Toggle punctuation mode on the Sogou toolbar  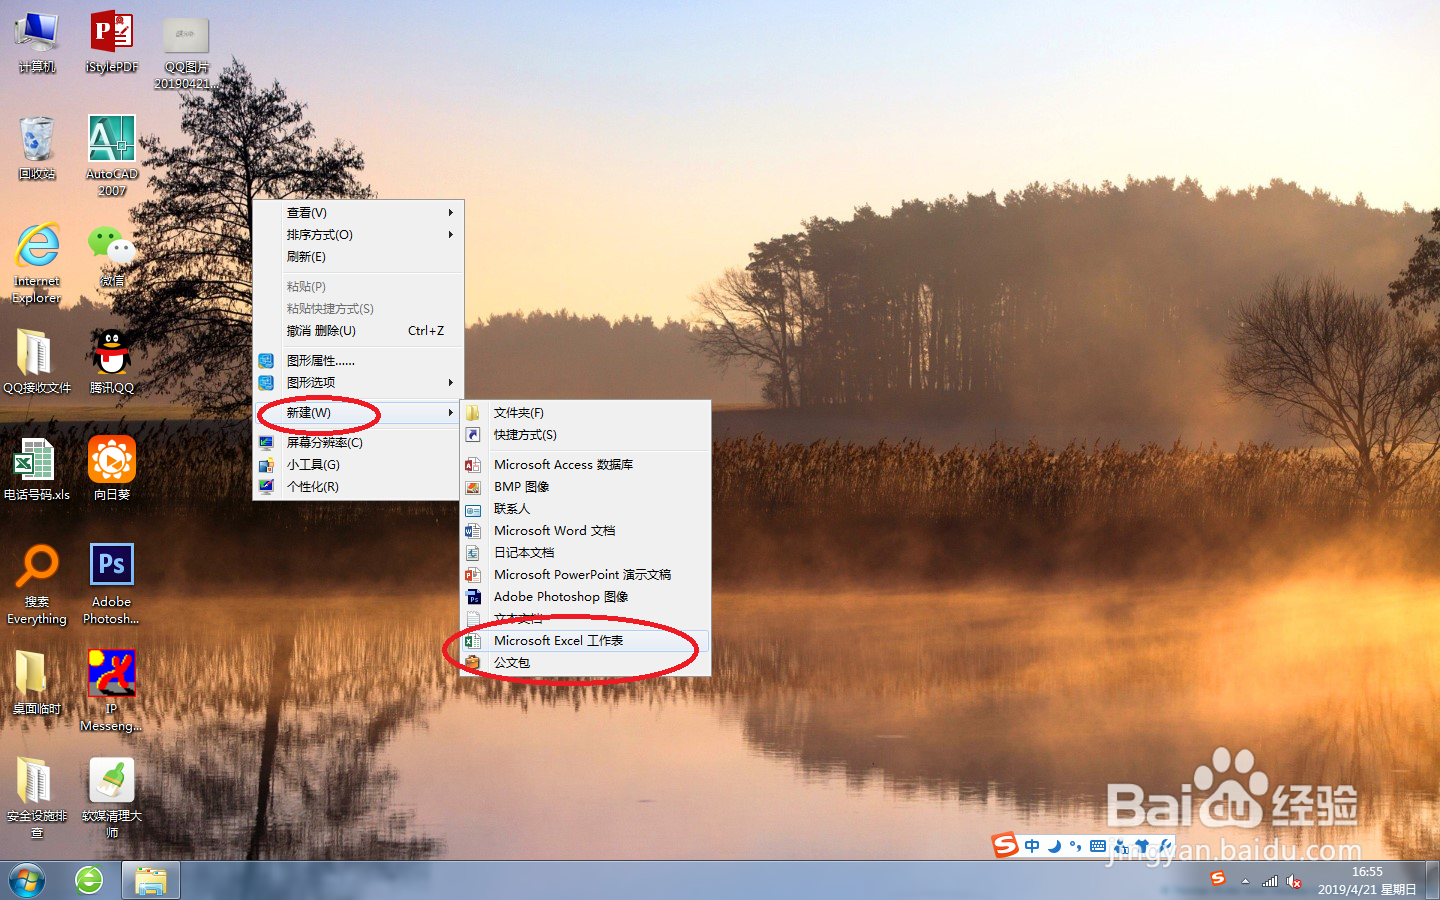[1077, 845]
